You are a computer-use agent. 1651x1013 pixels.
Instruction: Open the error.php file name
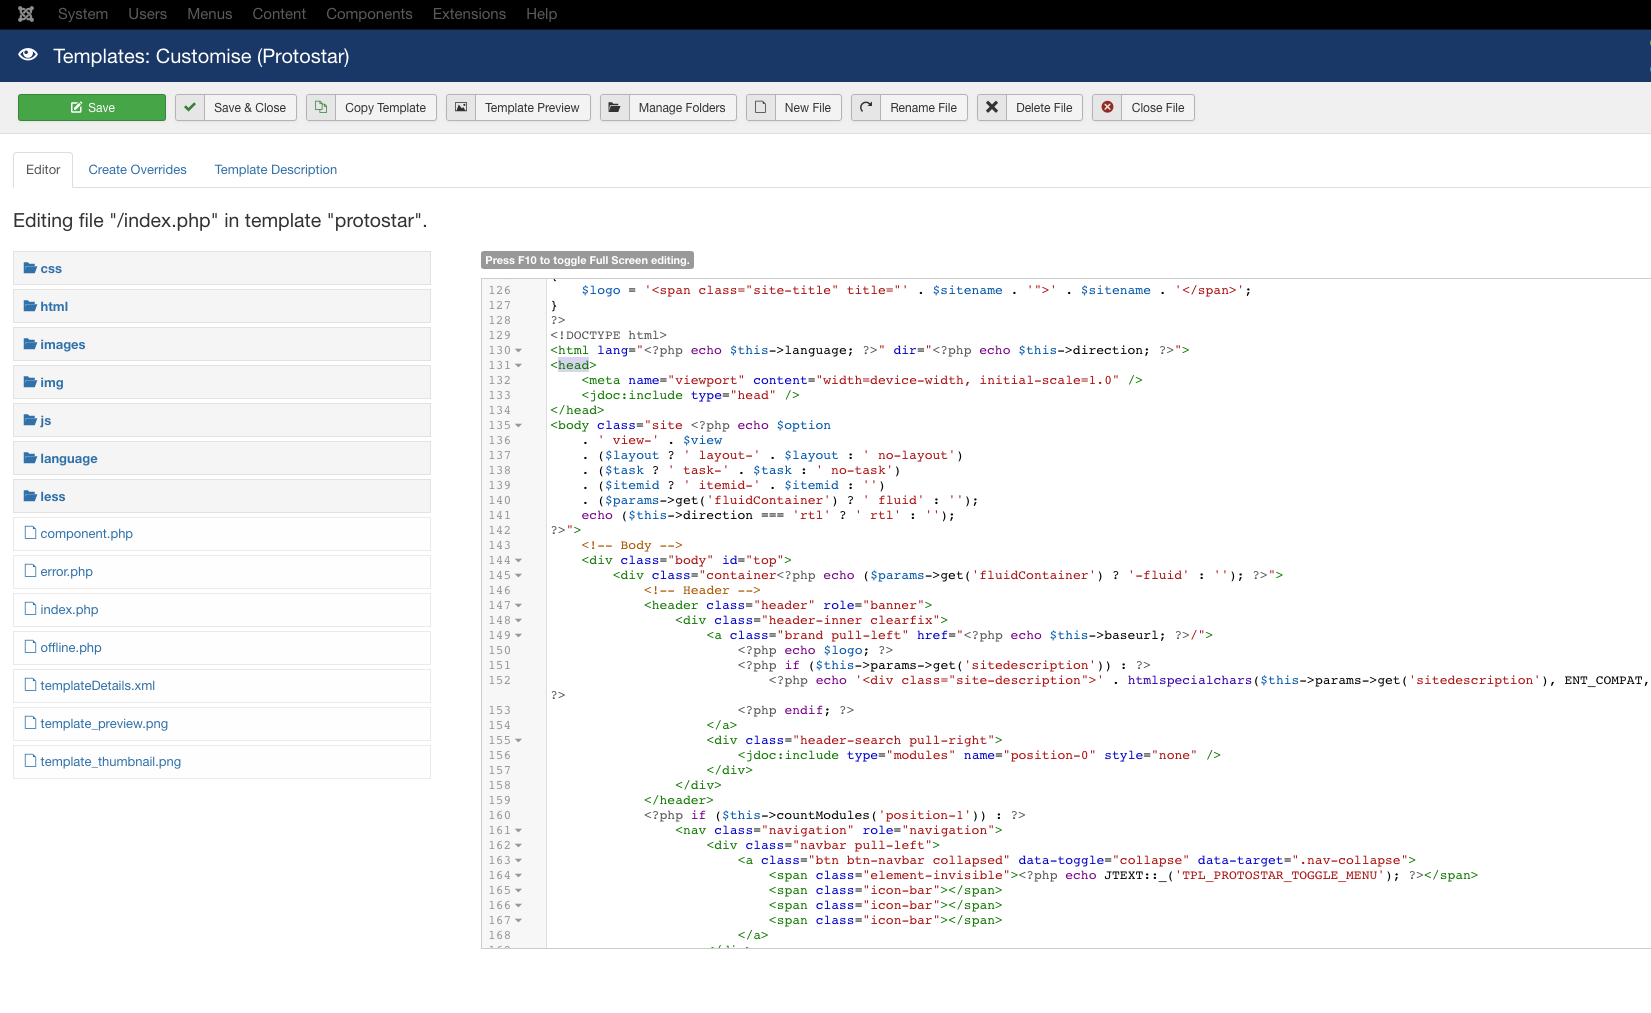(x=66, y=572)
